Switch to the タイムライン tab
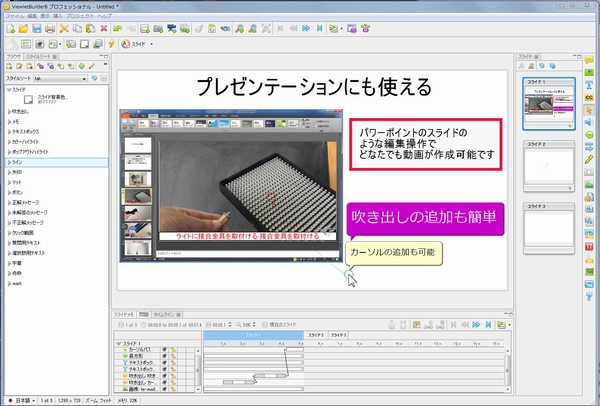The width and height of the screenshot is (600, 406). pyautogui.click(x=164, y=315)
